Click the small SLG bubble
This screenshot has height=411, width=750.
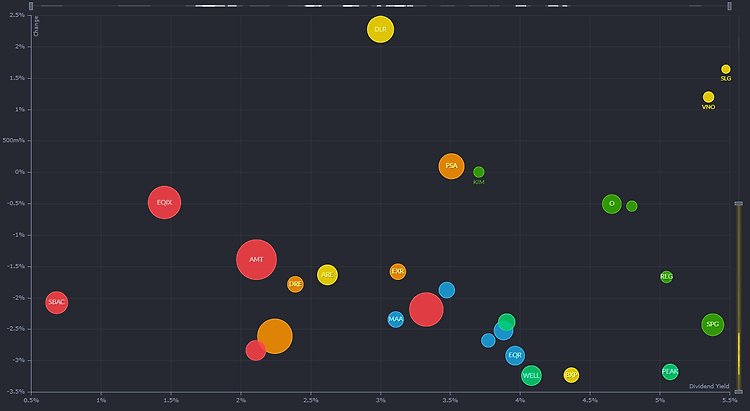[x=726, y=69]
